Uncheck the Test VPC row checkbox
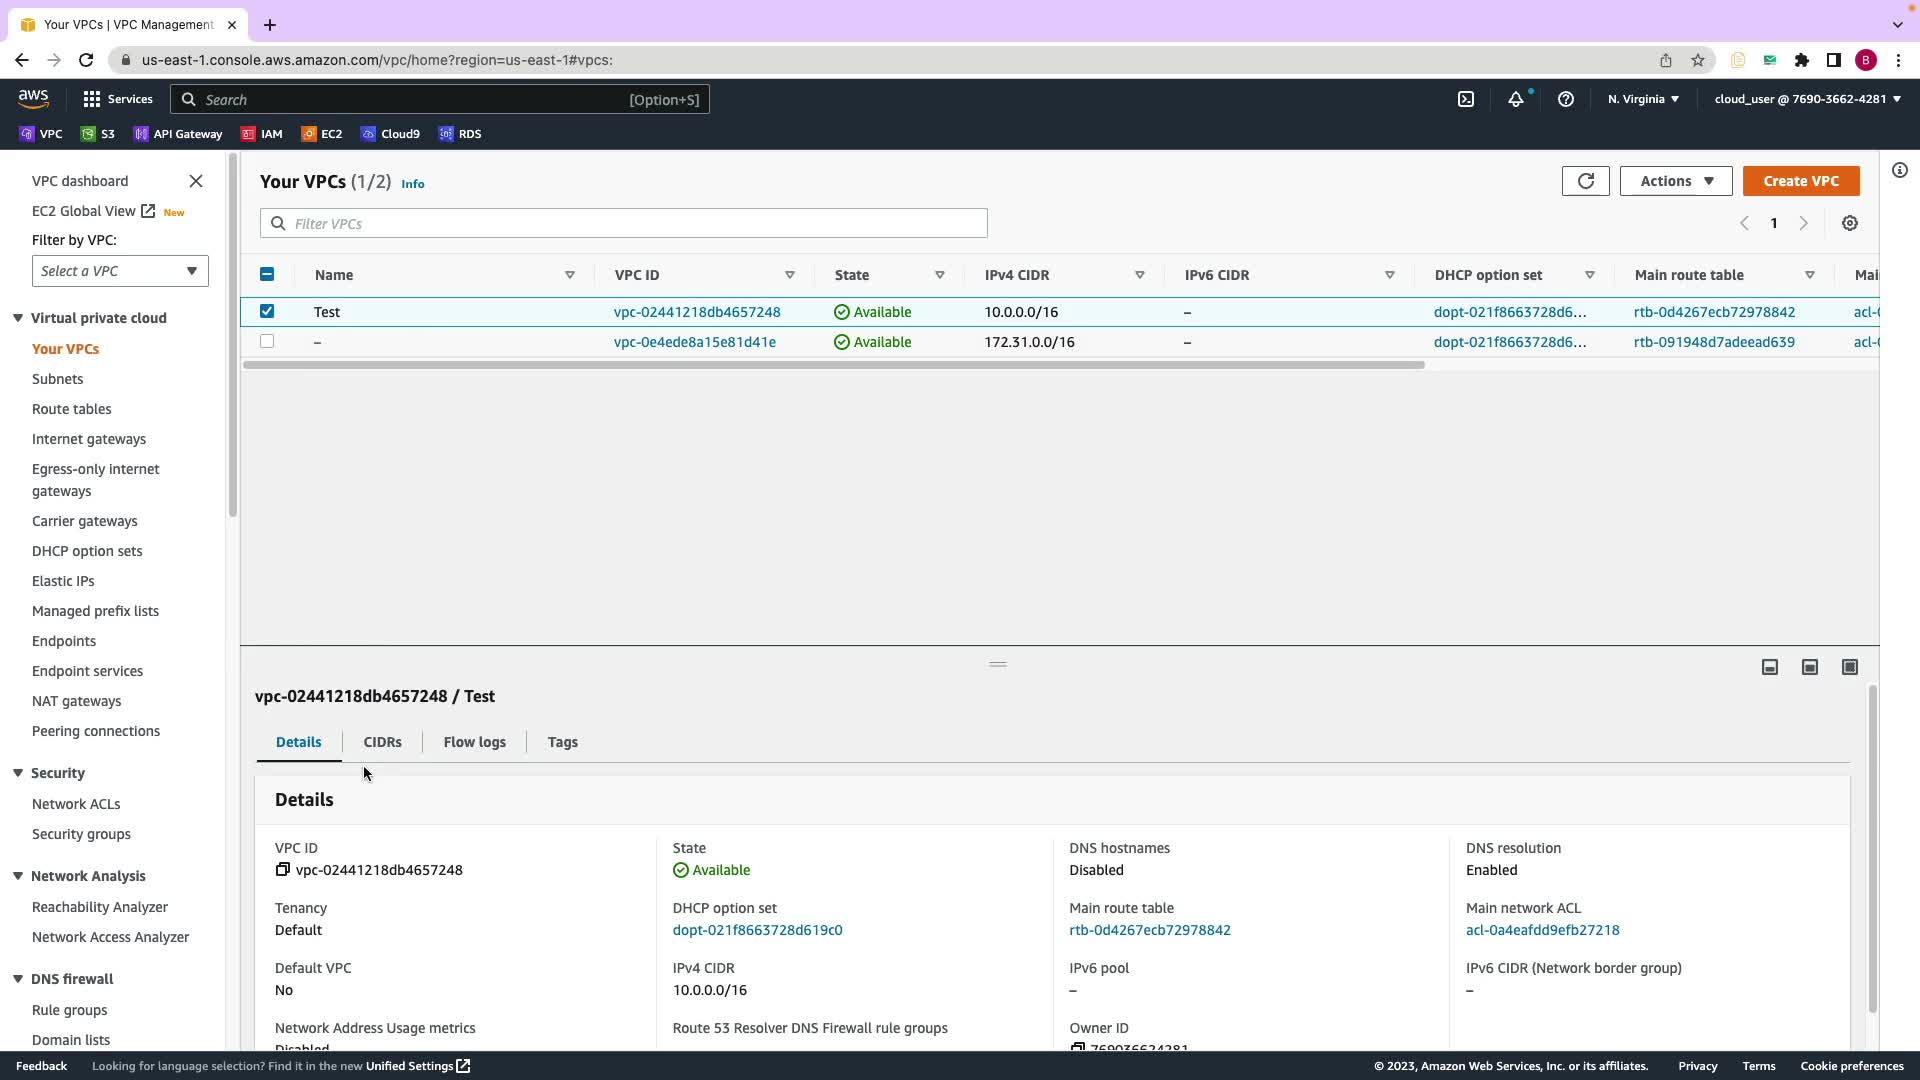Image resolution: width=1920 pixels, height=1080 pixels. pyautogui.click(x=267, y=311)
